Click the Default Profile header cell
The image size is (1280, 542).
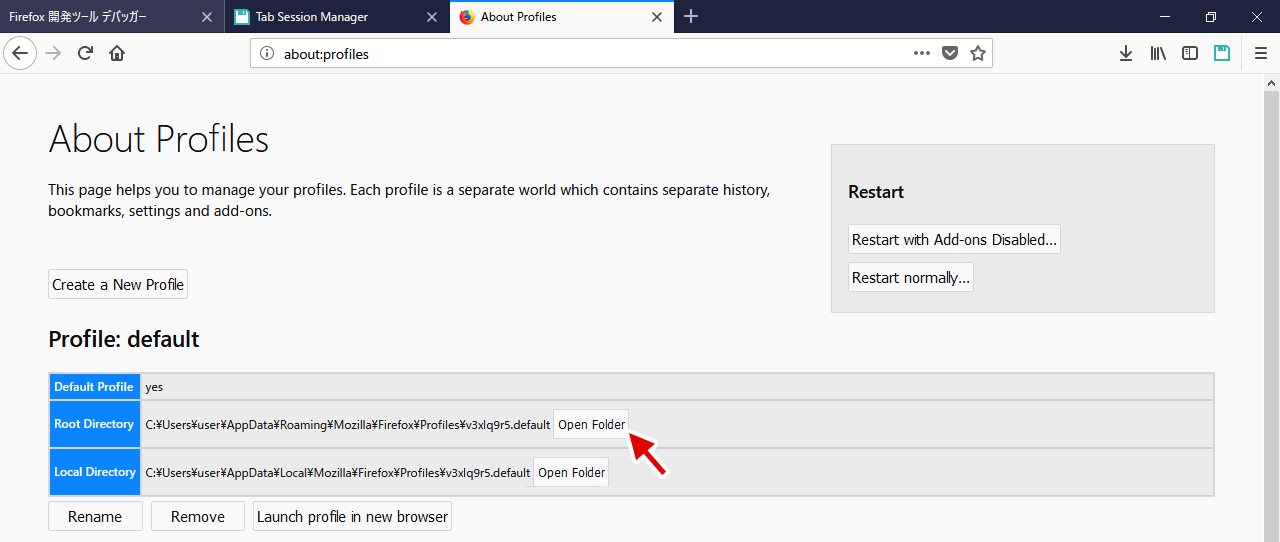[94, 387]
